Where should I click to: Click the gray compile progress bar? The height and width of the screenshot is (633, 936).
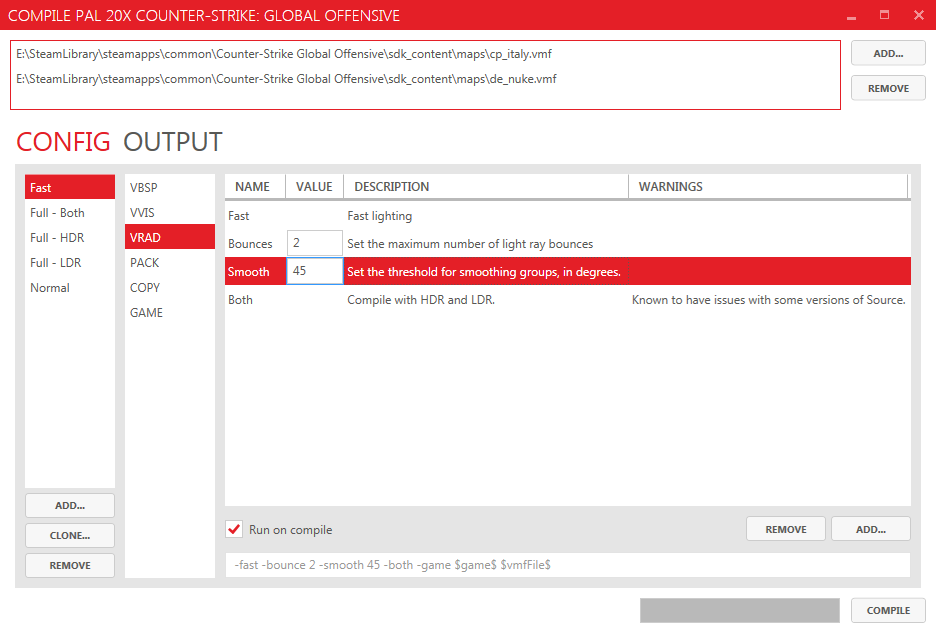click(x=740, y=610)
